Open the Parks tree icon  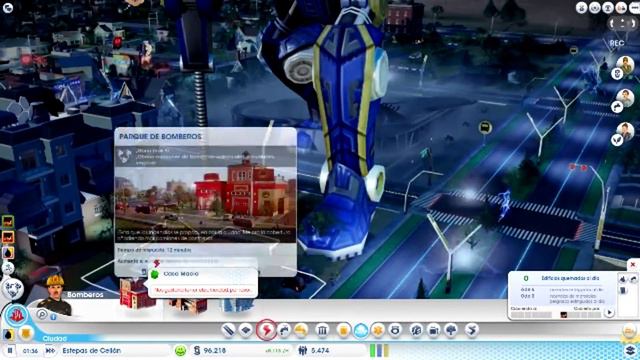click(x=451, y=330)
